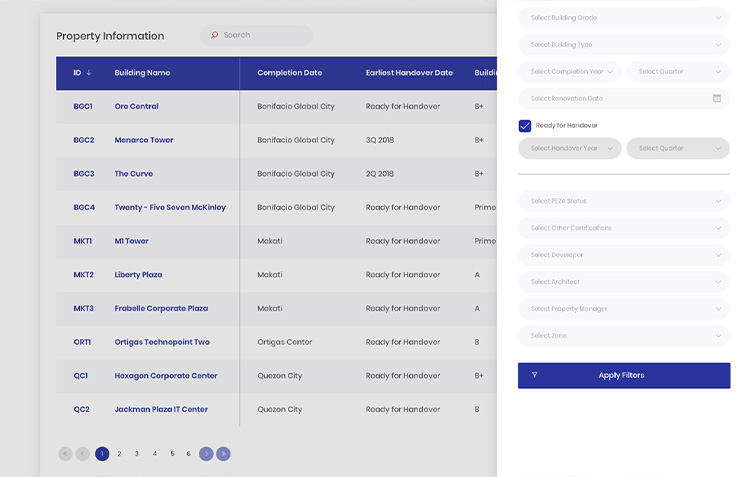
Task: Open Select Handover Year dropdown
Action: tap(570, 148)
